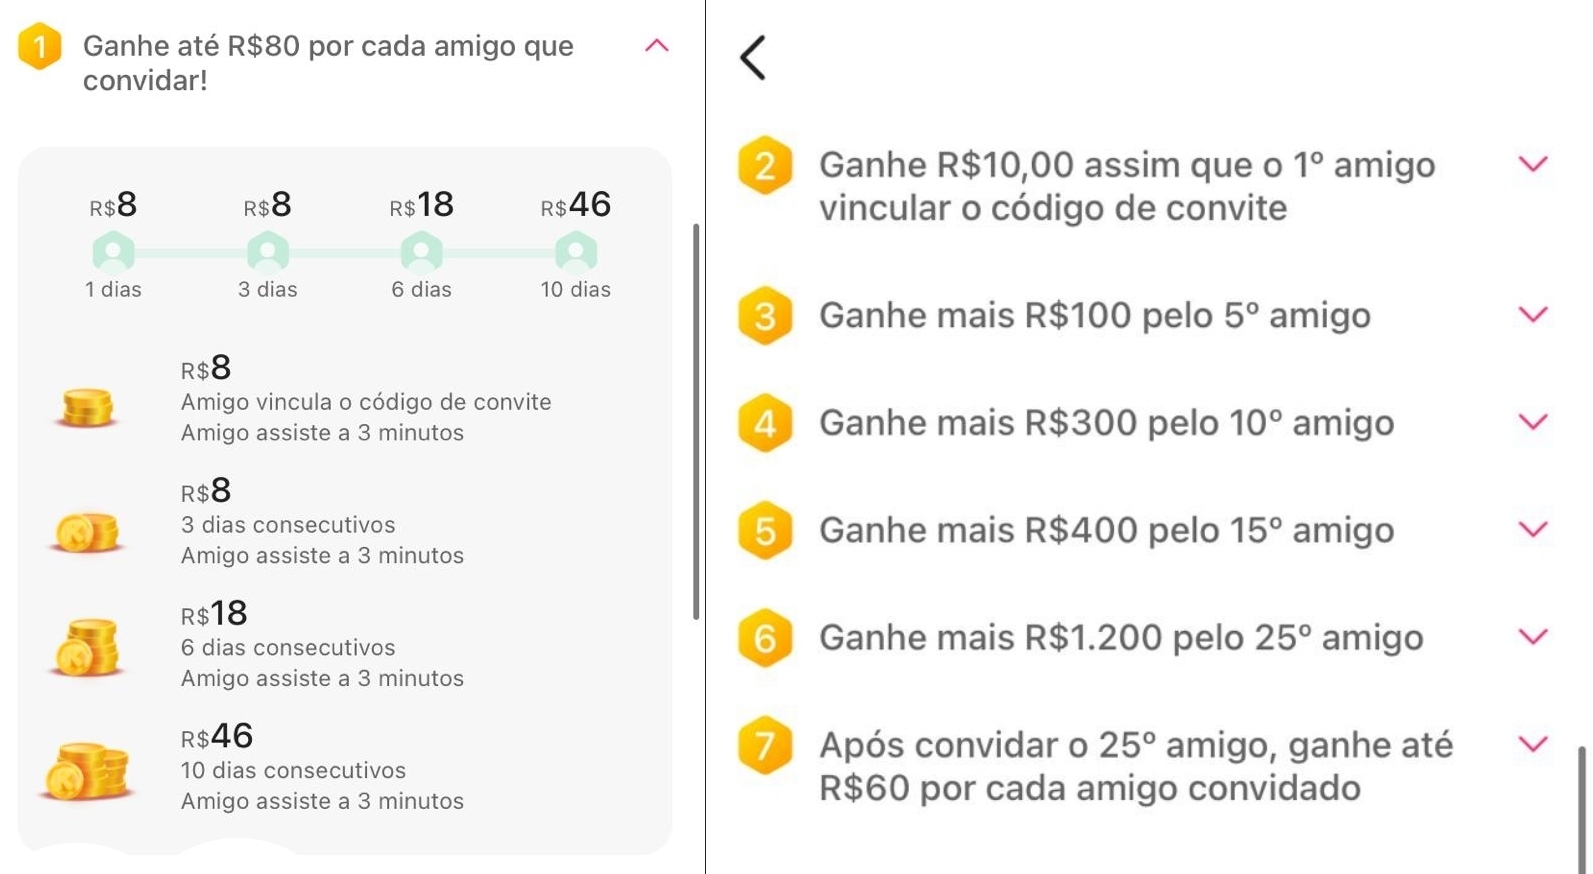The width and height of the screenshot is (1593, 874).
Task: Open the Ganhe mais R$400 pelo 15º amigo item
Action: [1106, 530]
